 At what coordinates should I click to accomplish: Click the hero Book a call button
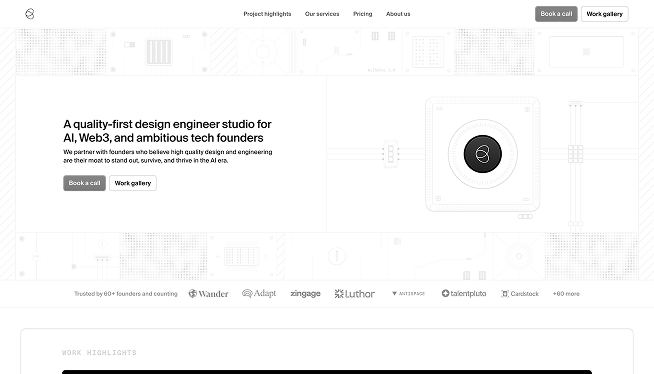(84, 183)
